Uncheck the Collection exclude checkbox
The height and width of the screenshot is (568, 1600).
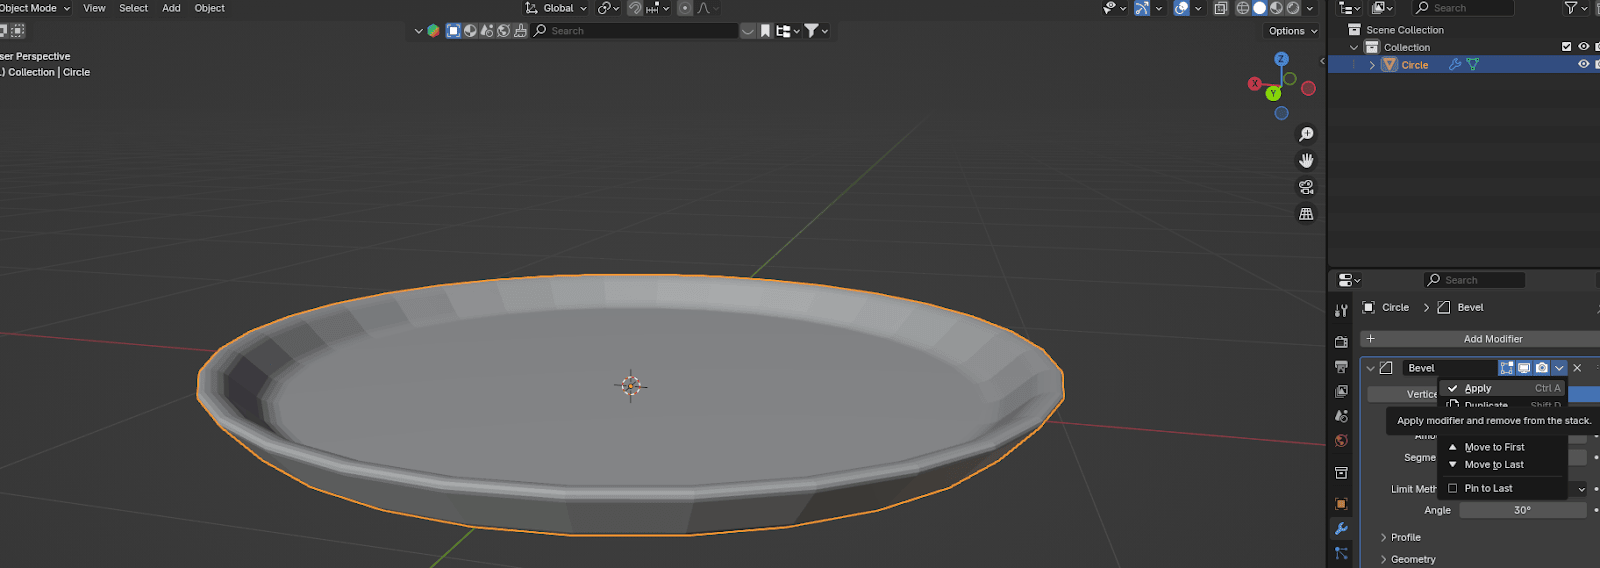[1566, 47]
